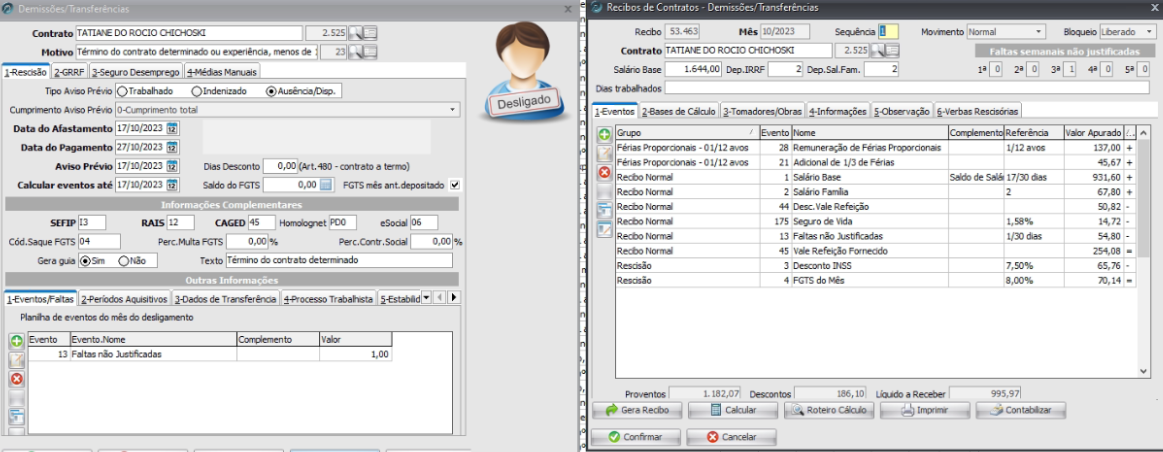
Task: Open the 6-Verbas Rescisórias tab
Action: tap(977, 111)
